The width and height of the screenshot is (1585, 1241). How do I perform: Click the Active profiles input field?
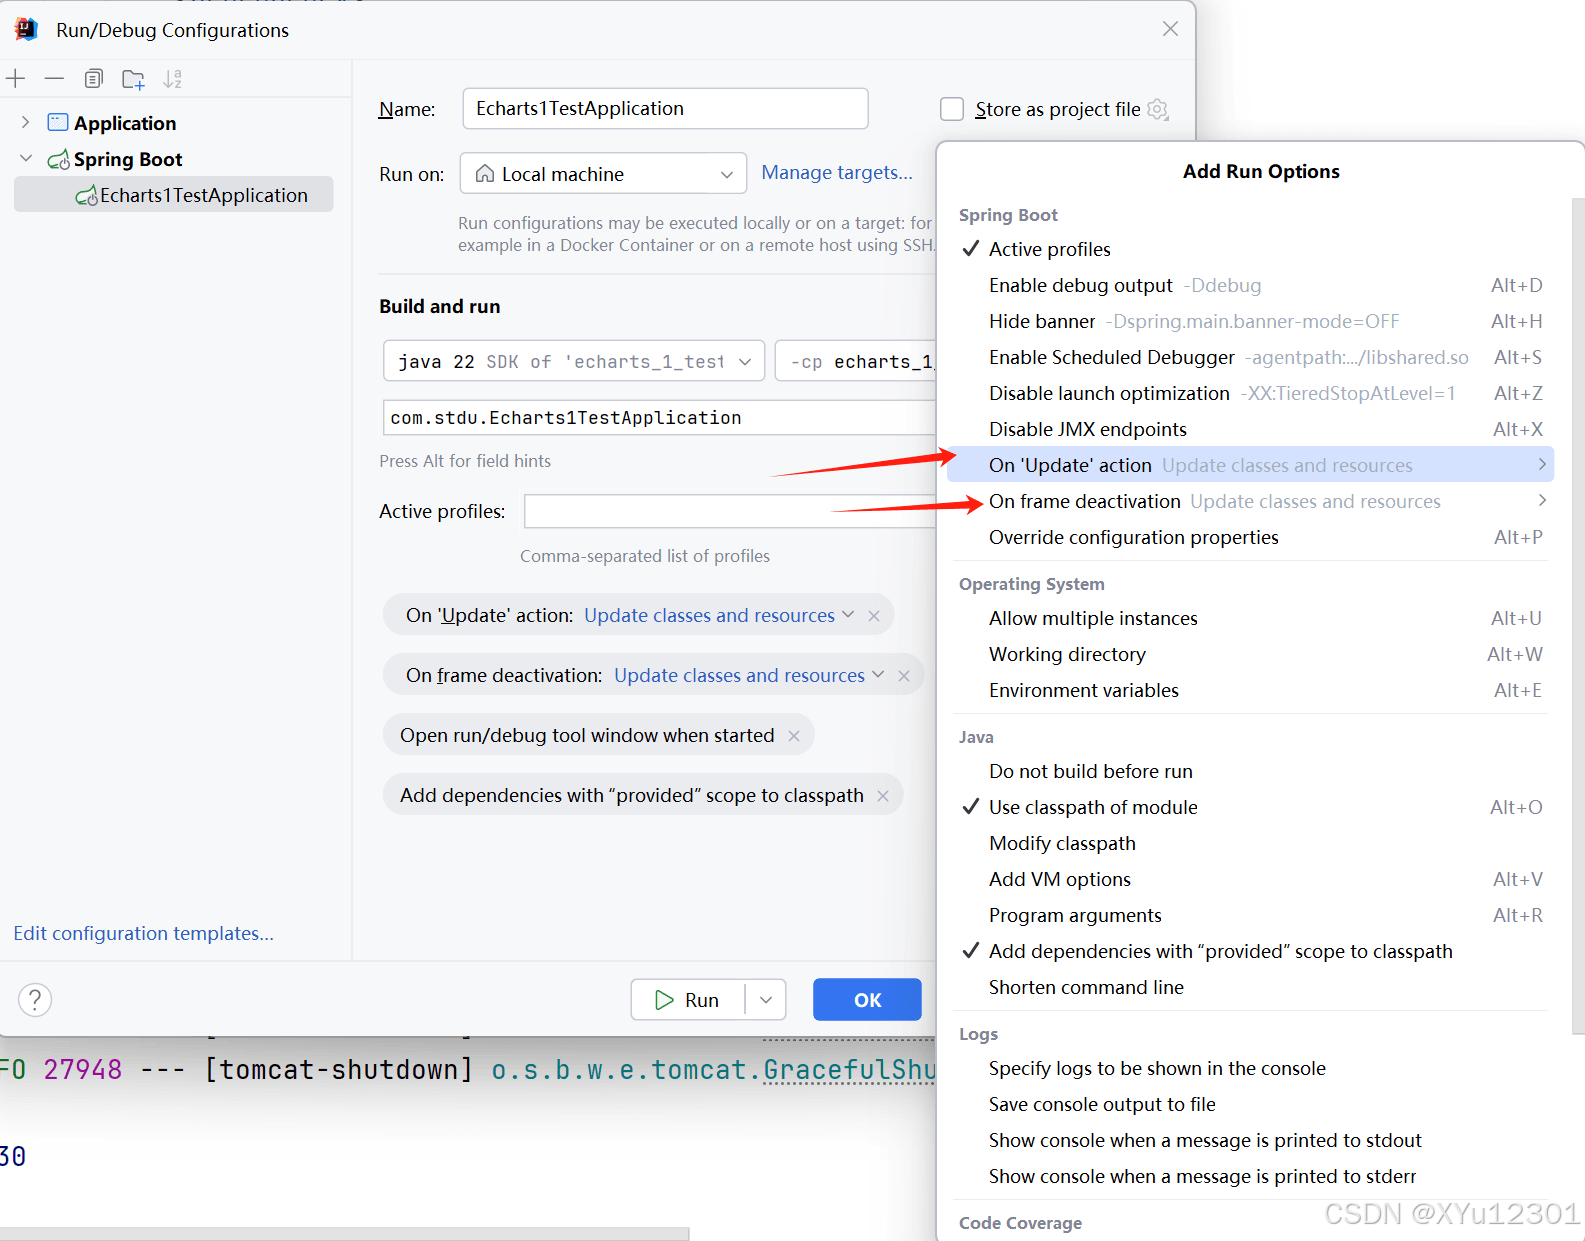pyautogui.click(x=731, y=511)
